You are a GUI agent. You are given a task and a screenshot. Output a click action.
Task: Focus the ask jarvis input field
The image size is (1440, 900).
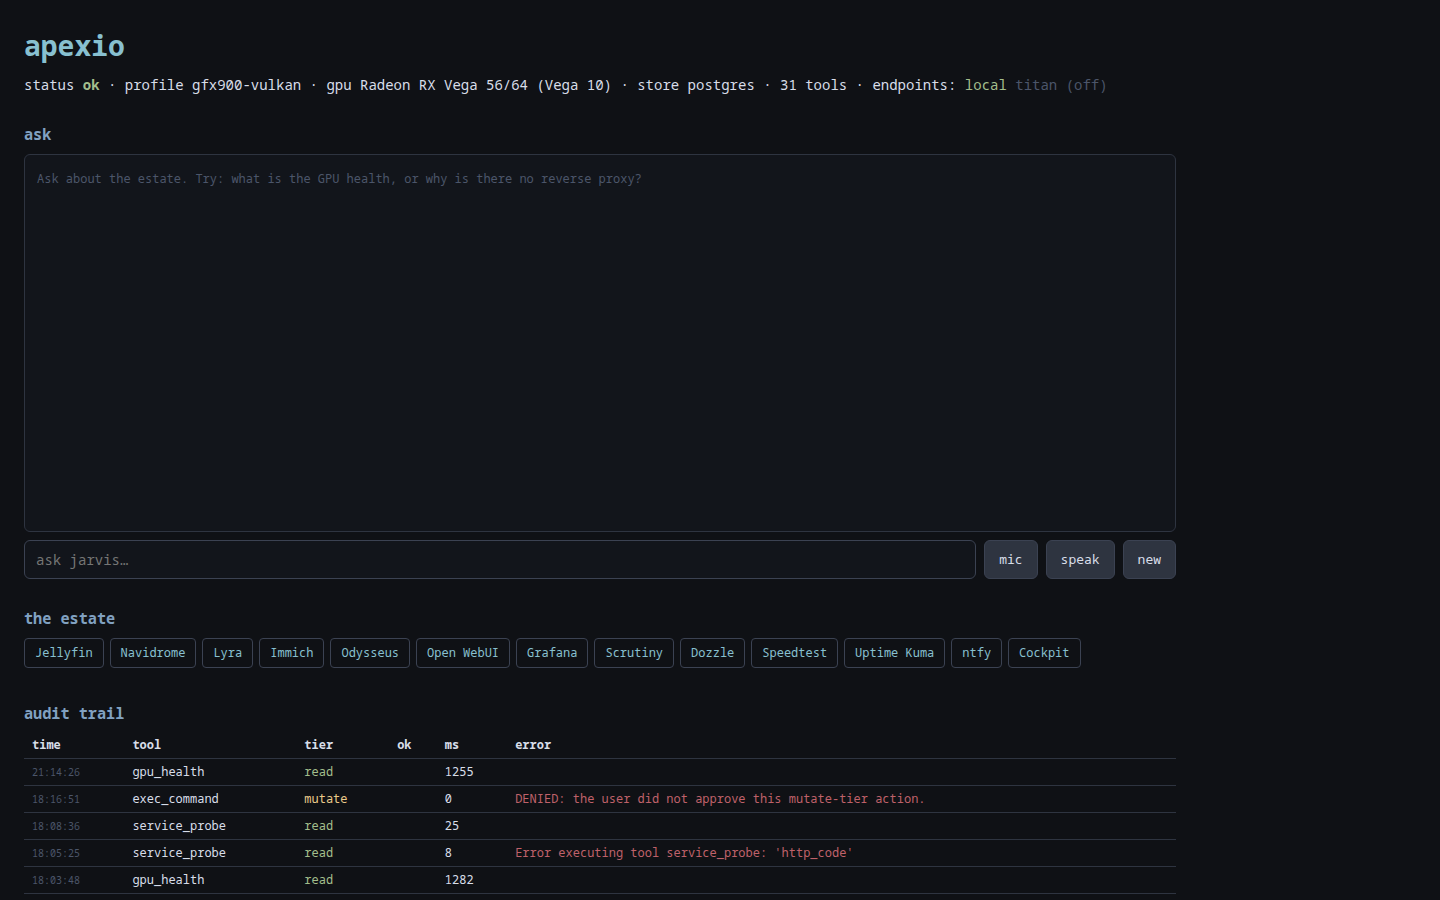coord(500,560)
